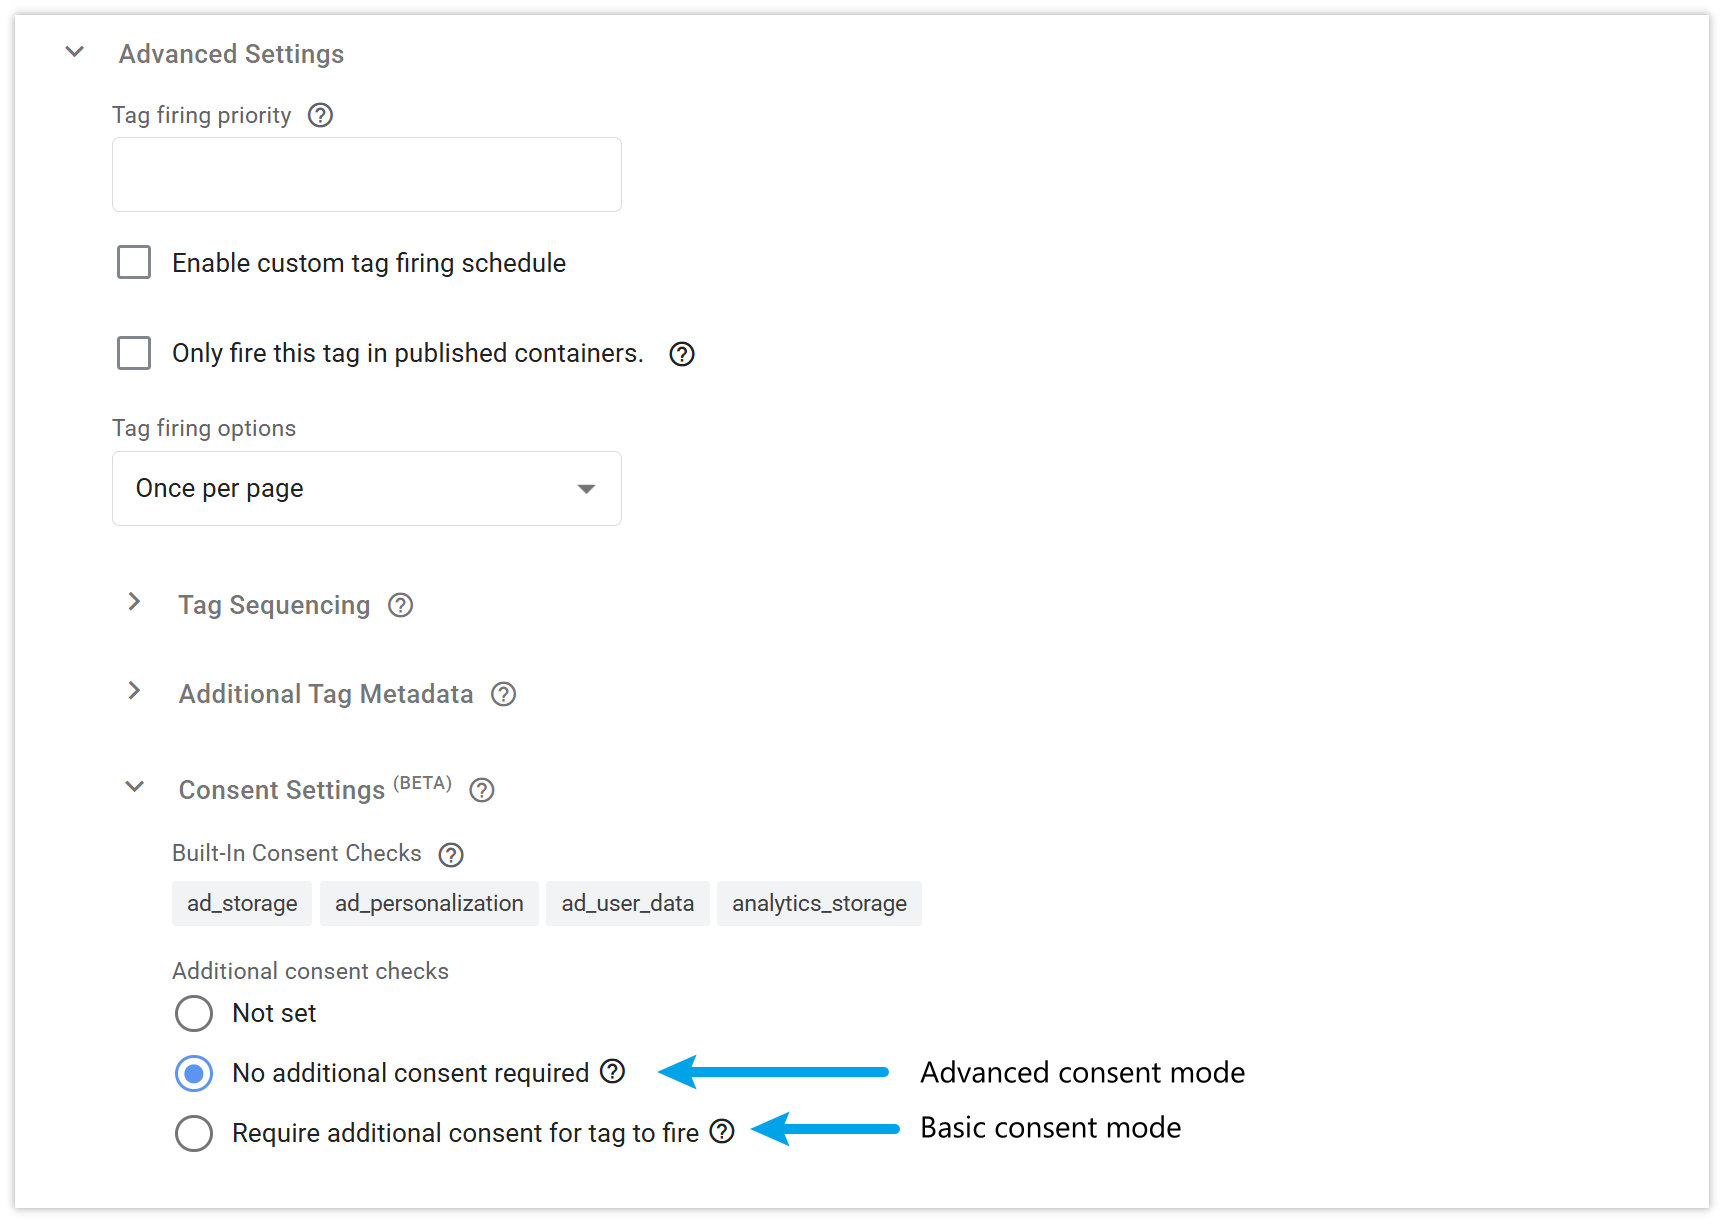Open Additional Tag Metadata help icon
Screen dimensions: 1724x1223
[x=504, y=694]
